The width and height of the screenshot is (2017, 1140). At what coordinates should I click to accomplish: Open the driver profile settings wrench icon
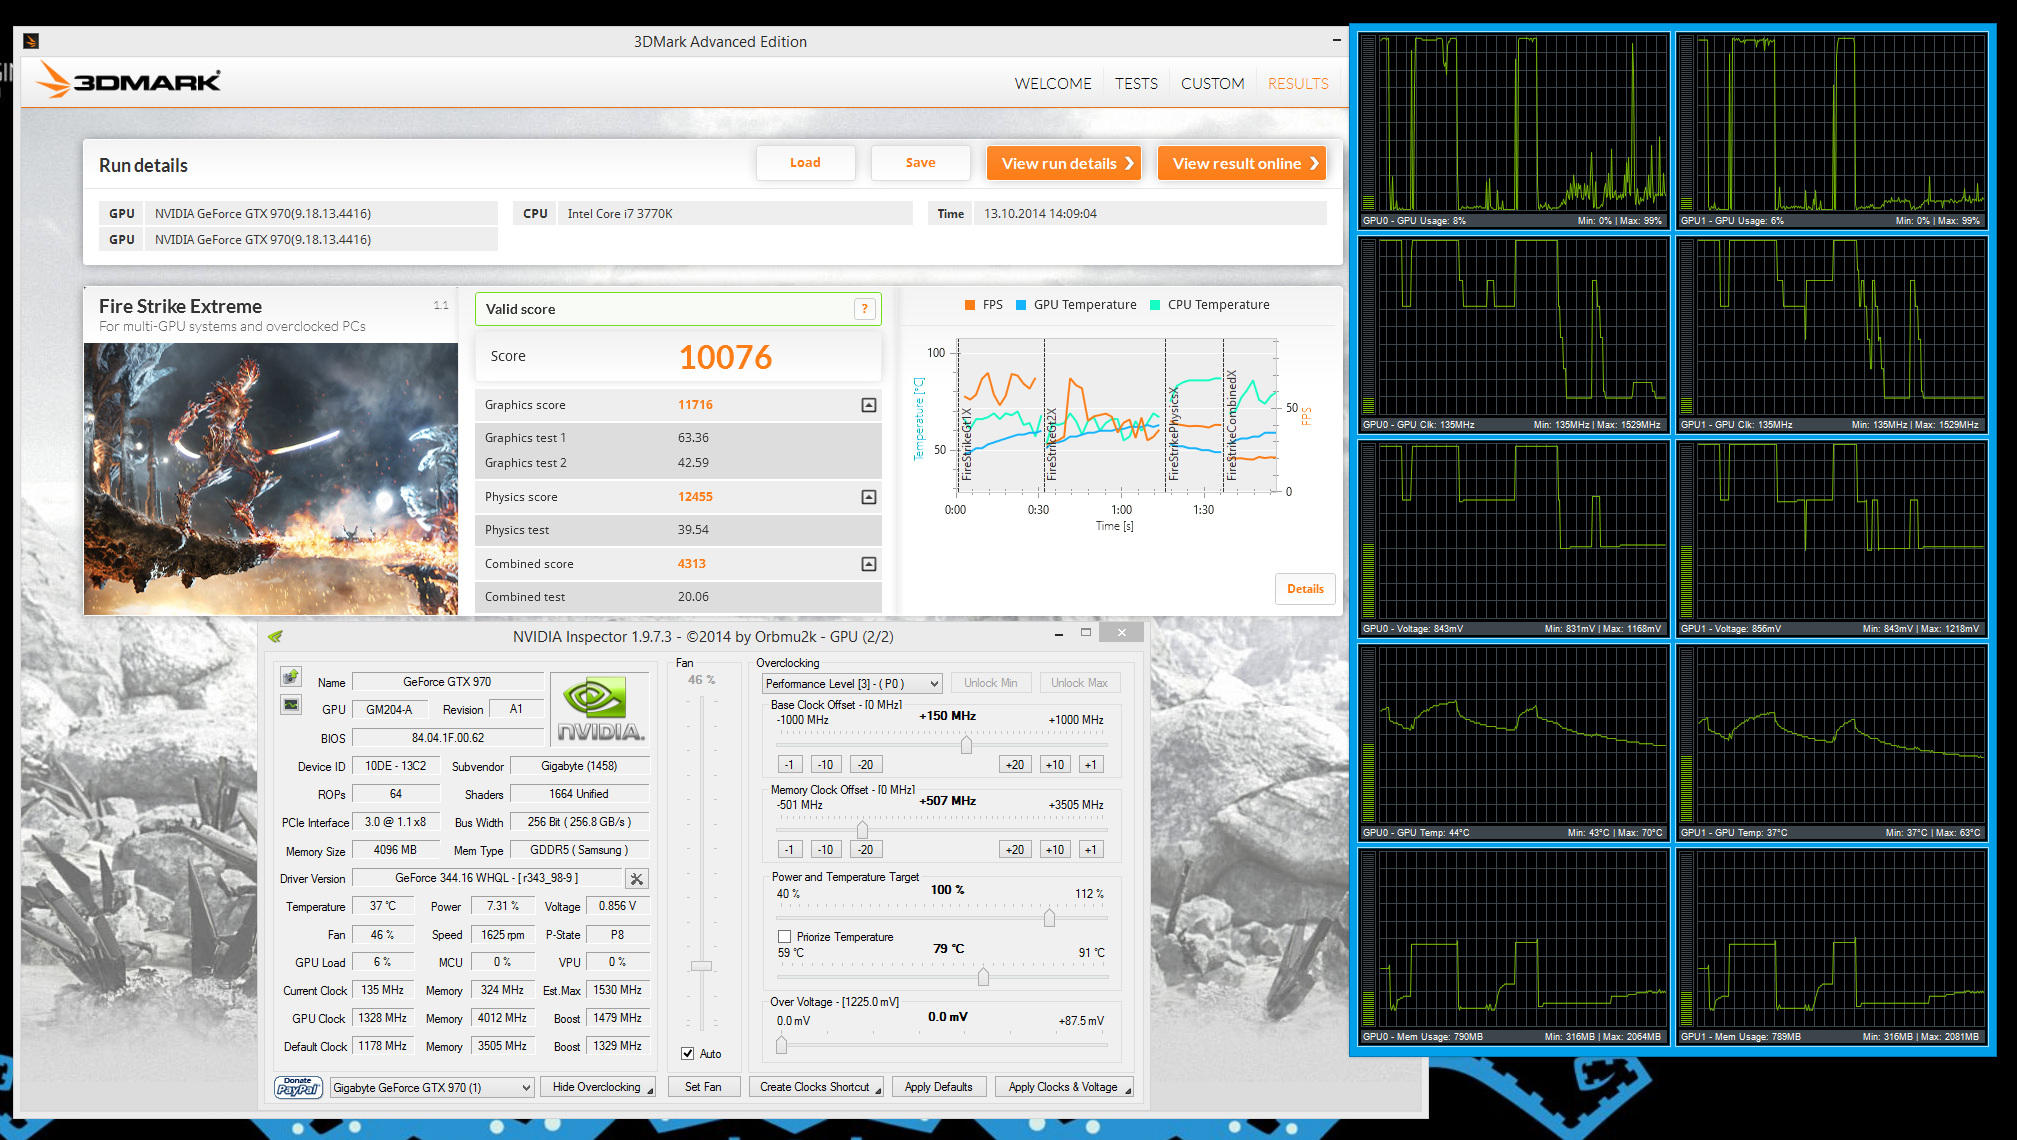click(x=637, y=878)
